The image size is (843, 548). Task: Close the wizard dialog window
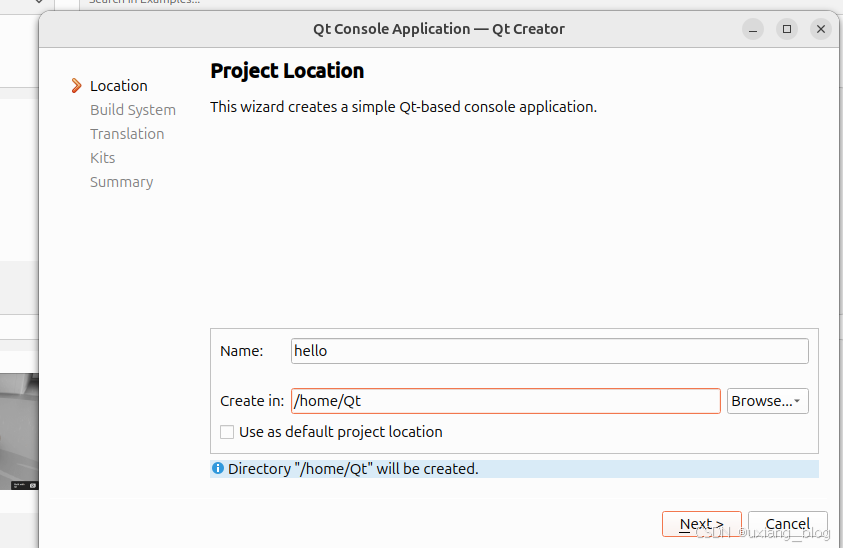[821, 29]
